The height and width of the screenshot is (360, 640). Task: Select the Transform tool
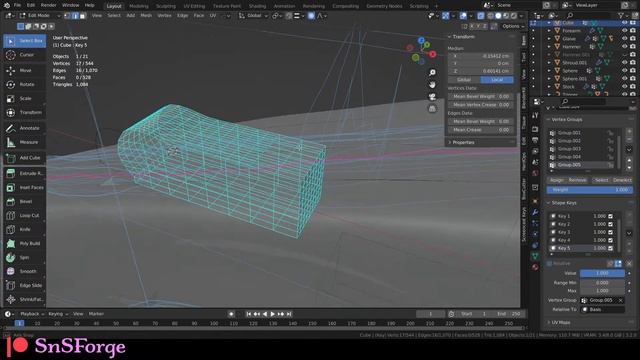pyautogui.click(x=24, y=112)
